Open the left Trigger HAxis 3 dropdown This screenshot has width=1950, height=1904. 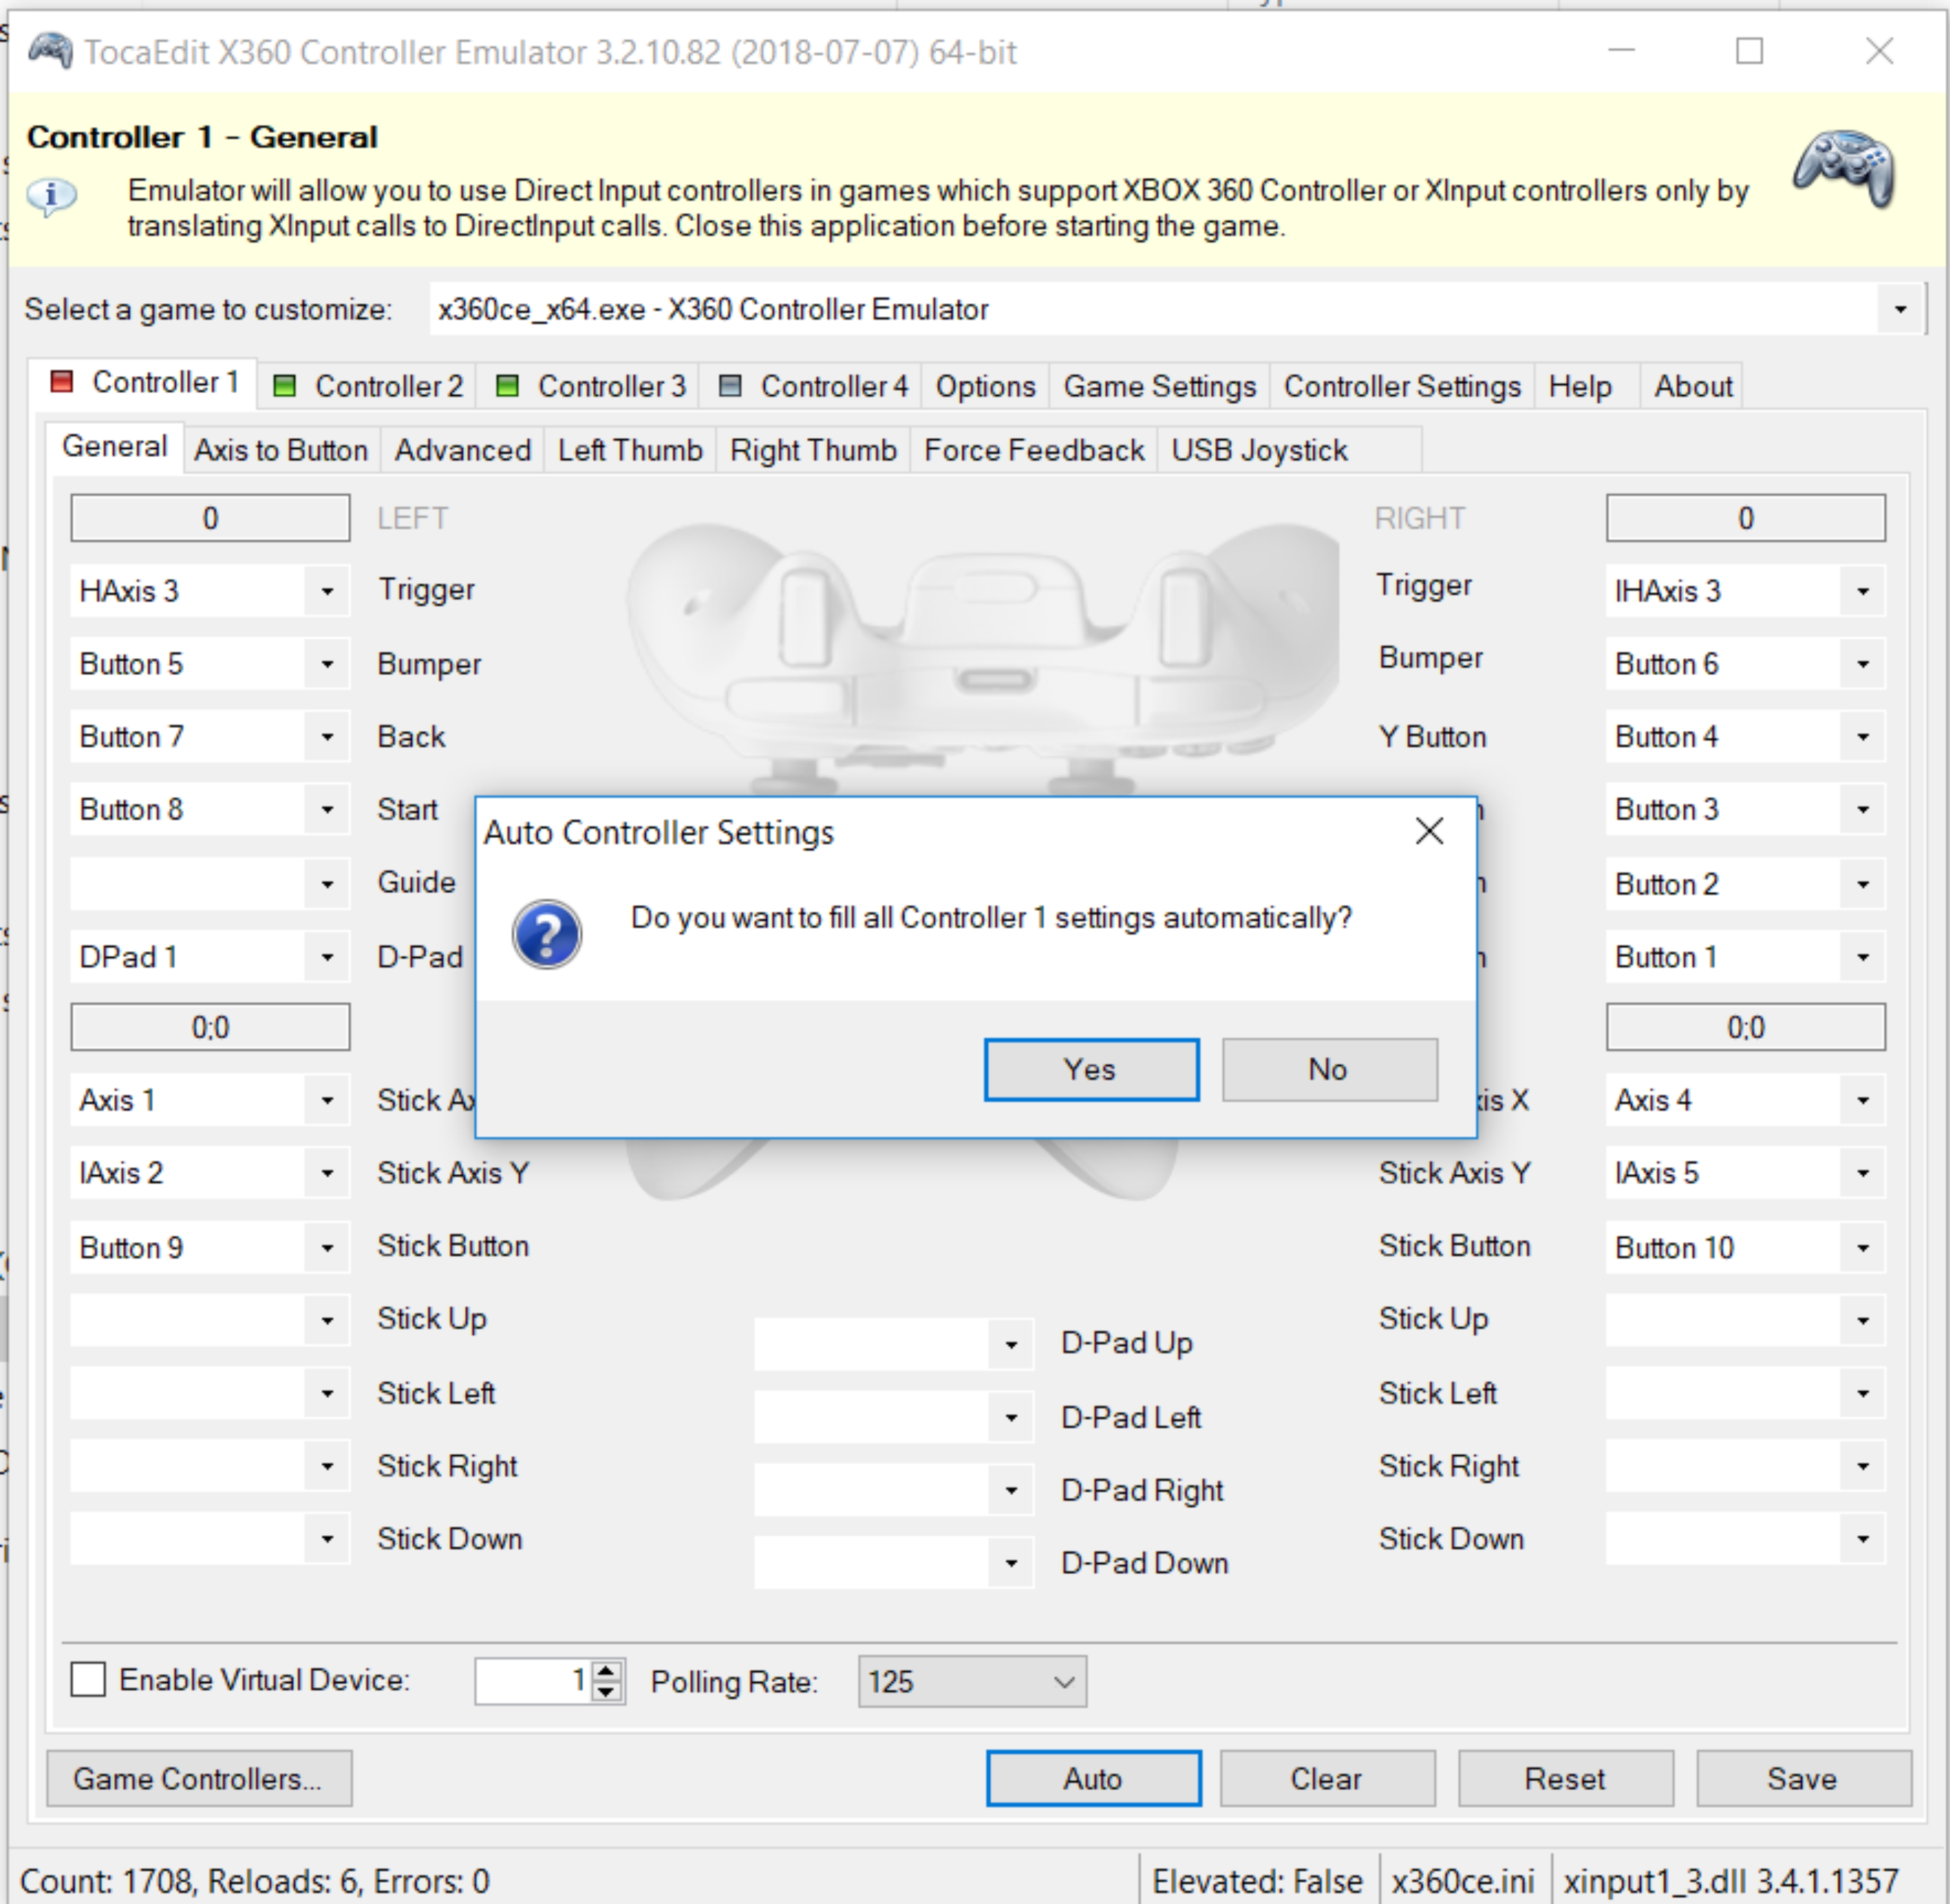[328, 591]
